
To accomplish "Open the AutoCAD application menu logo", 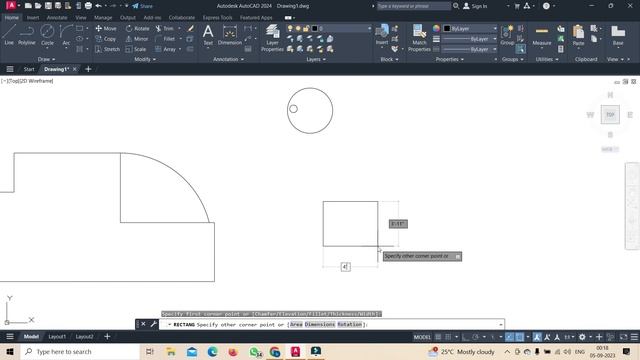I will pyautogui.click(x=11, y=5).
